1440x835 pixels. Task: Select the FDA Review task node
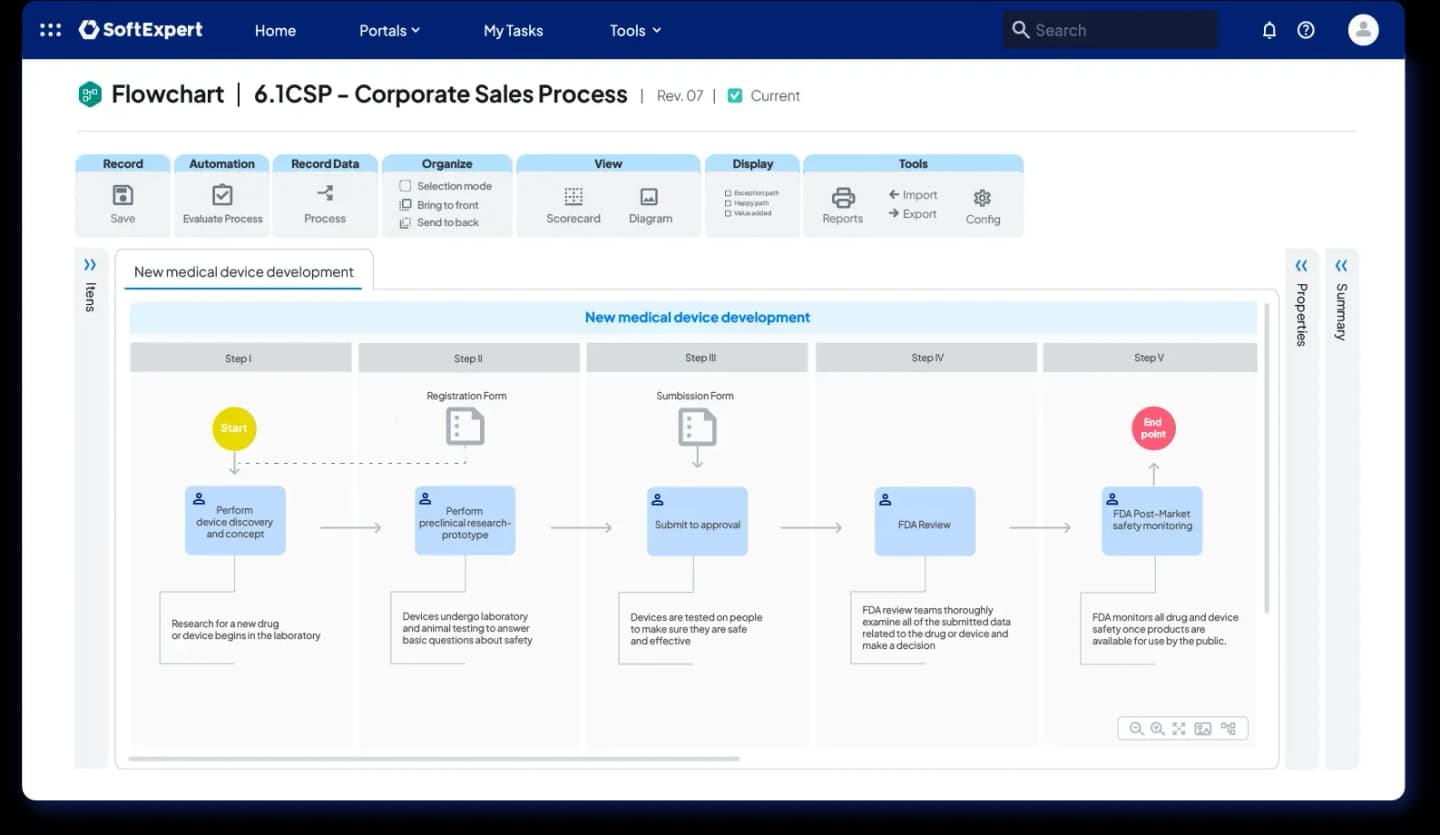pos(925,521)
